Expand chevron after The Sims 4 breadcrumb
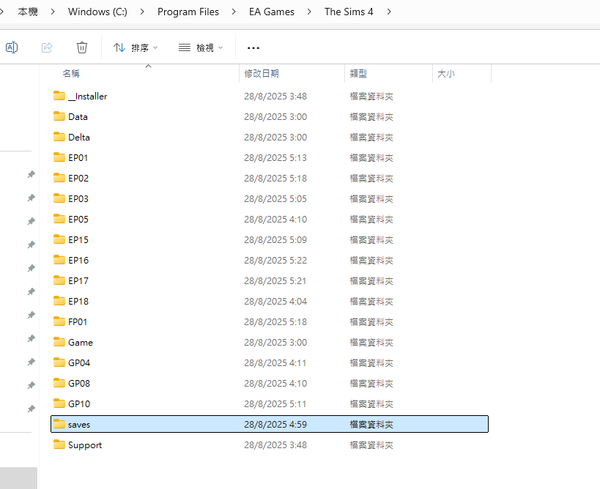600x489 pixels. pos(389,12)
